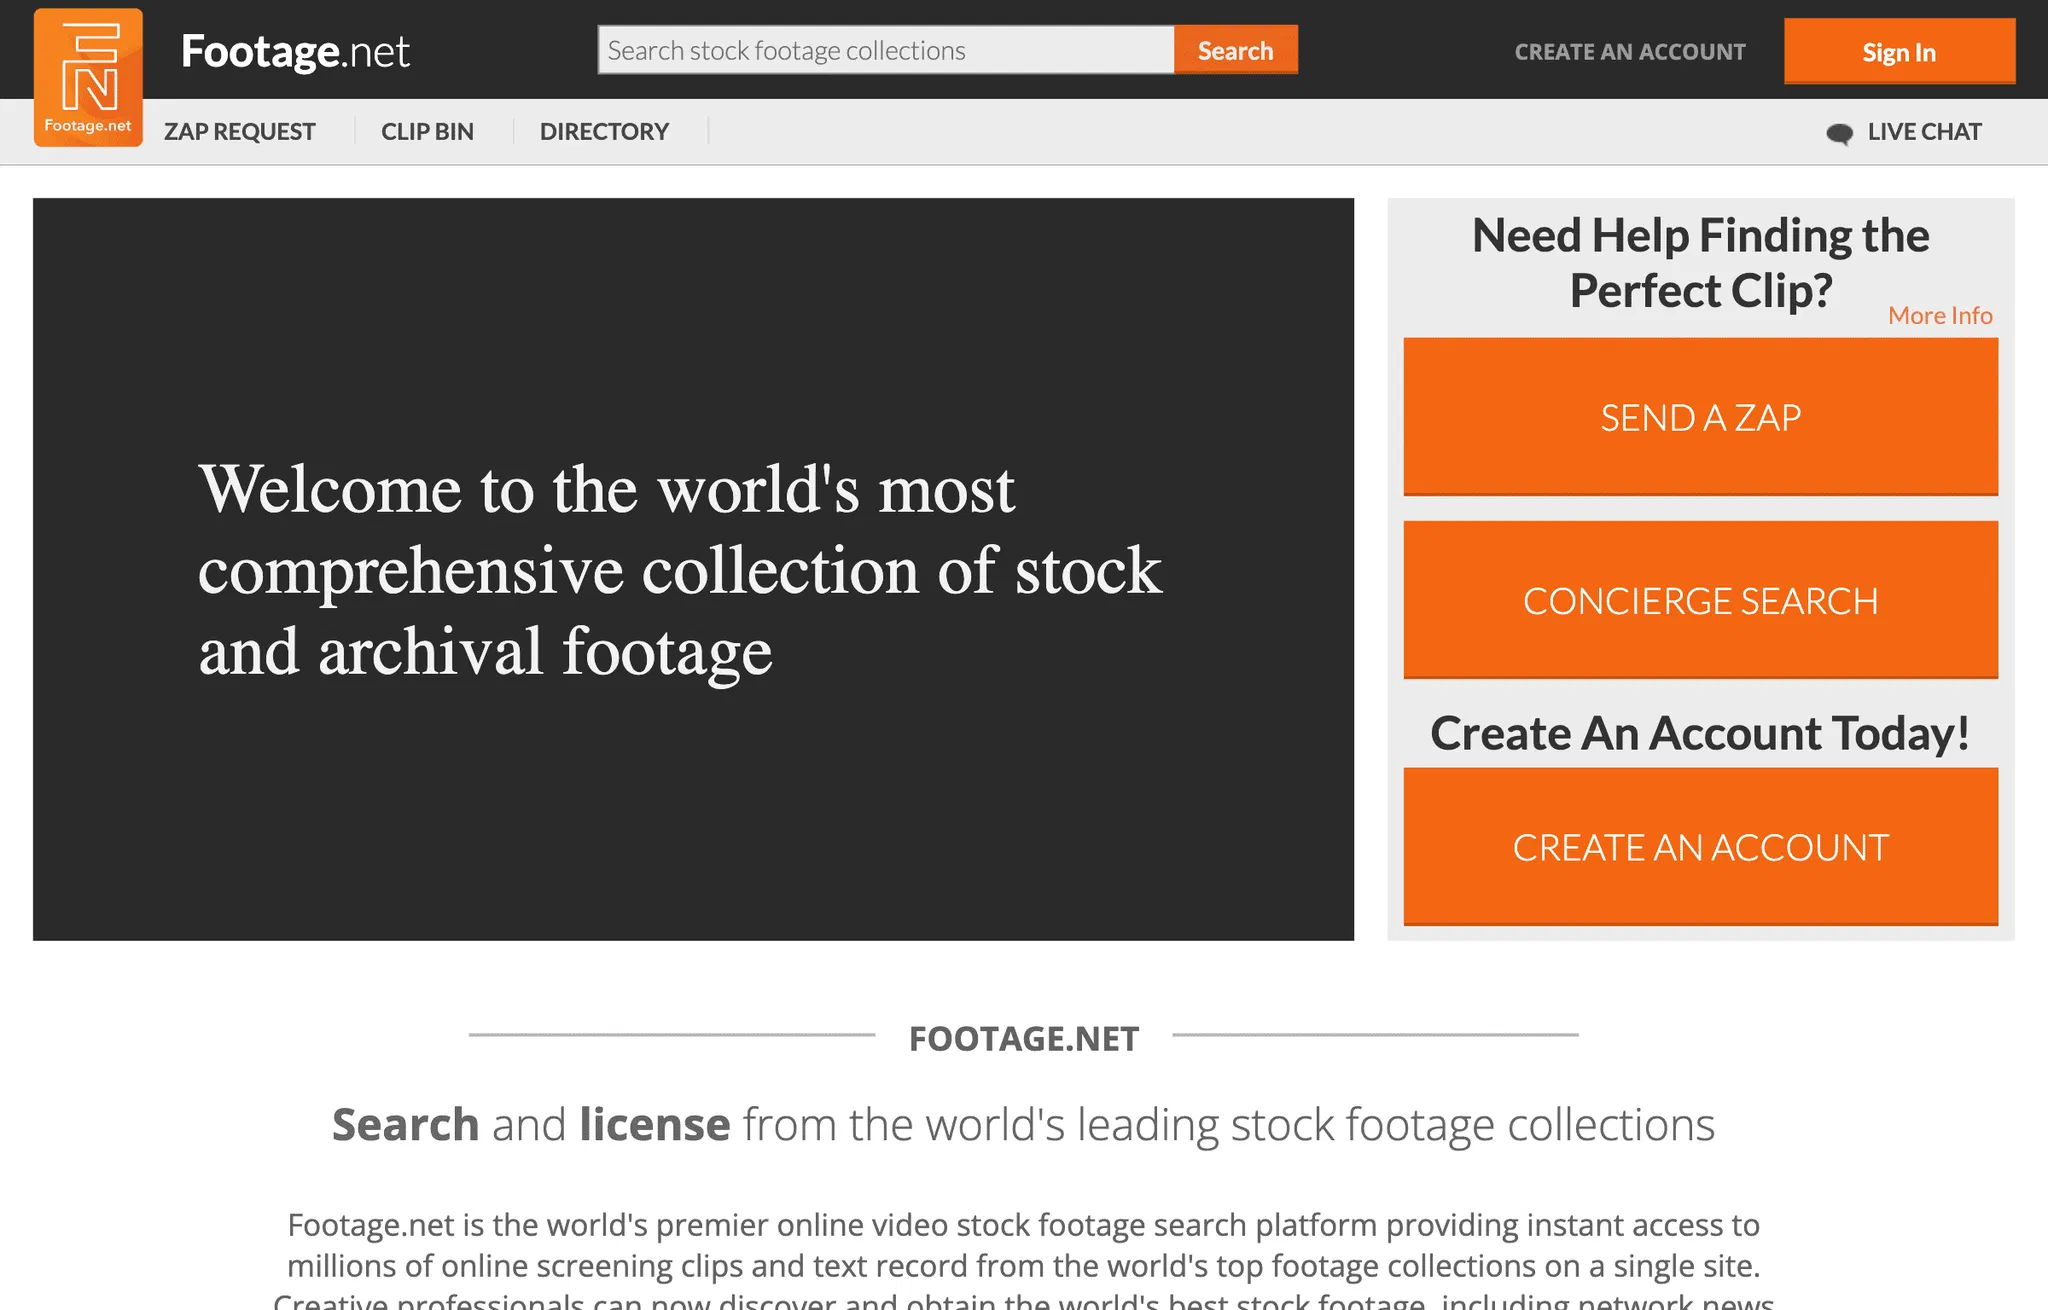This screenshot has width=2048, height=1310.
Task: Open the header Create An Account link
Action: 1630,52
